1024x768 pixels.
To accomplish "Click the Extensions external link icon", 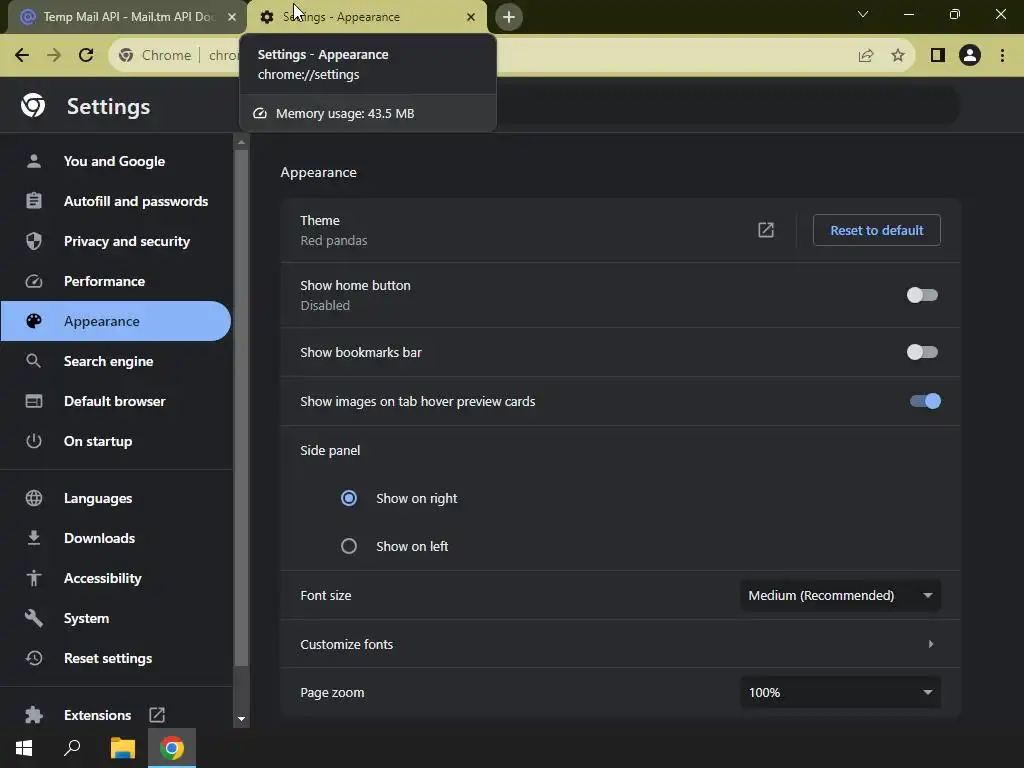I will (x=157, y=714).
